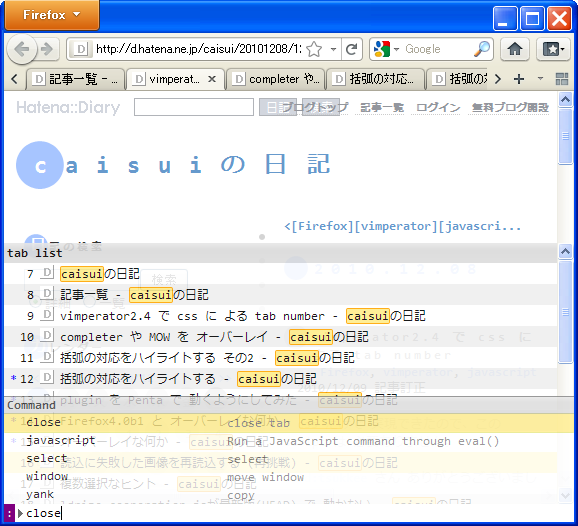Screen dimensions: 578x526
Task: Click the magnifier search icon
Action: click(482, 49)
